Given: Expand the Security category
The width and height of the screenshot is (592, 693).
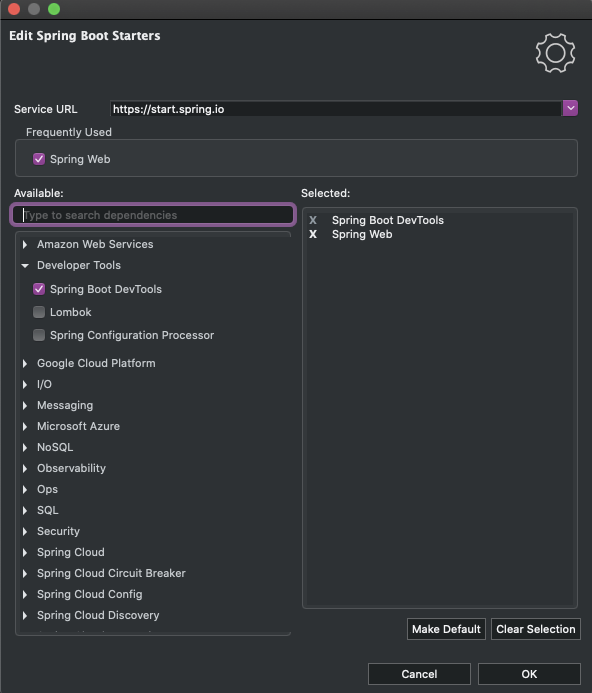Looking at the screenshot, I should click(x=25, y=531).
